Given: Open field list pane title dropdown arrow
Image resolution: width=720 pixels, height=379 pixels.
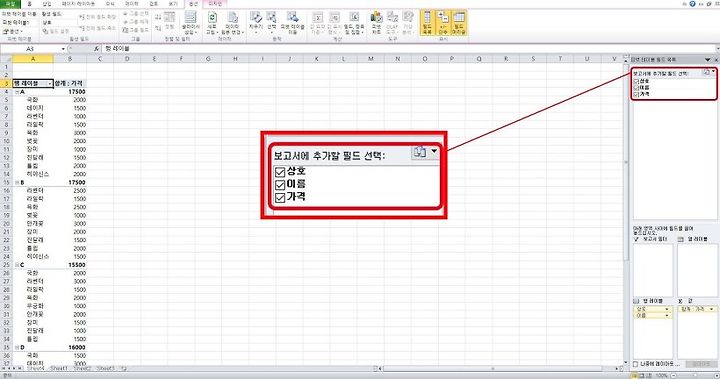Looking at the screenshot, I should (708, 60).
